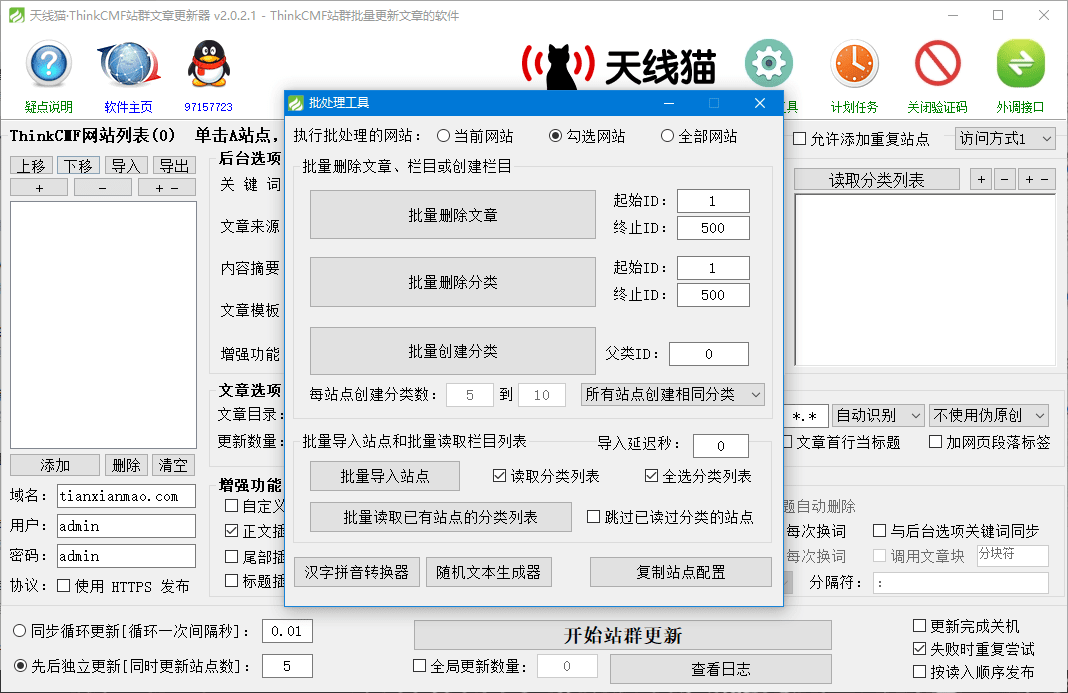This screenshot has width=1068, height=693.
Task: Click the QQ penguin icon 97157723
Action: (x=208, y=65)
